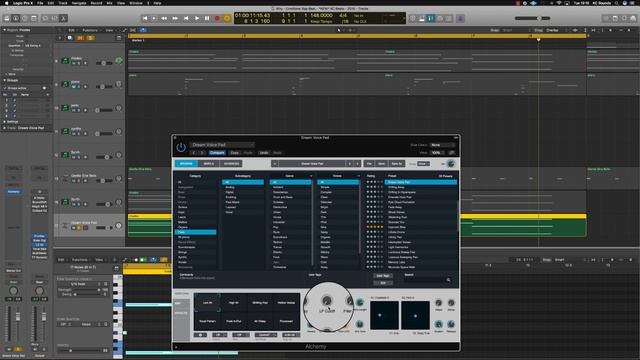Expand the Track Dream Voice Pad section

pos(4,128)
